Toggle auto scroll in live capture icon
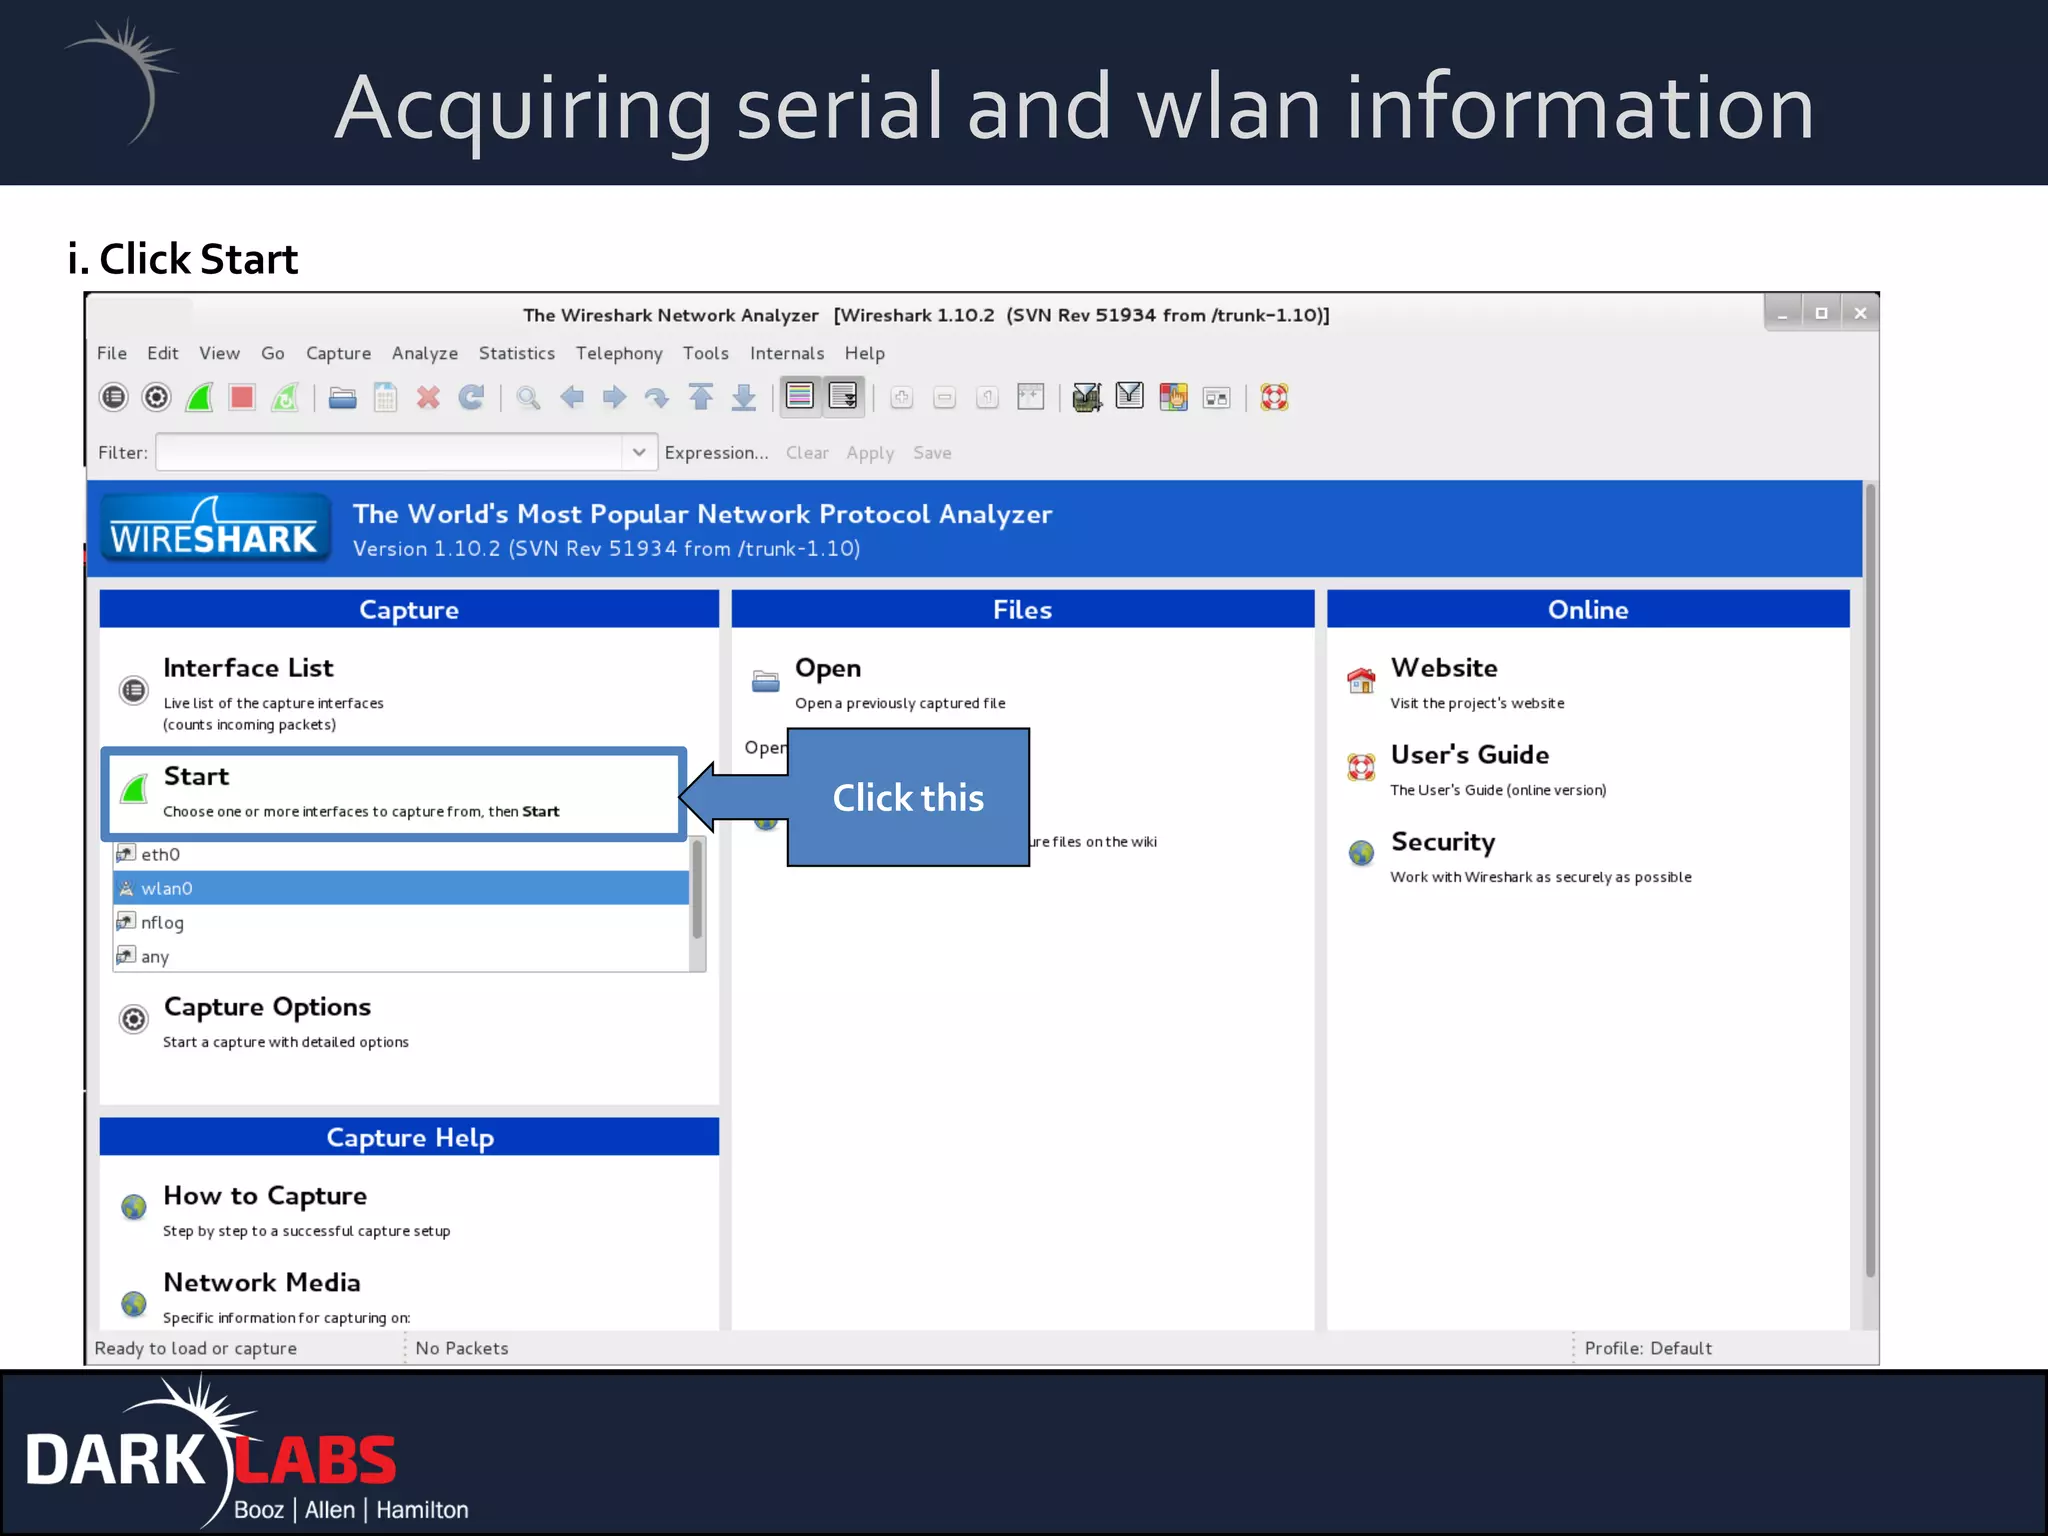This screenshot has height=1536, width=2048. (x=844, y=396)
